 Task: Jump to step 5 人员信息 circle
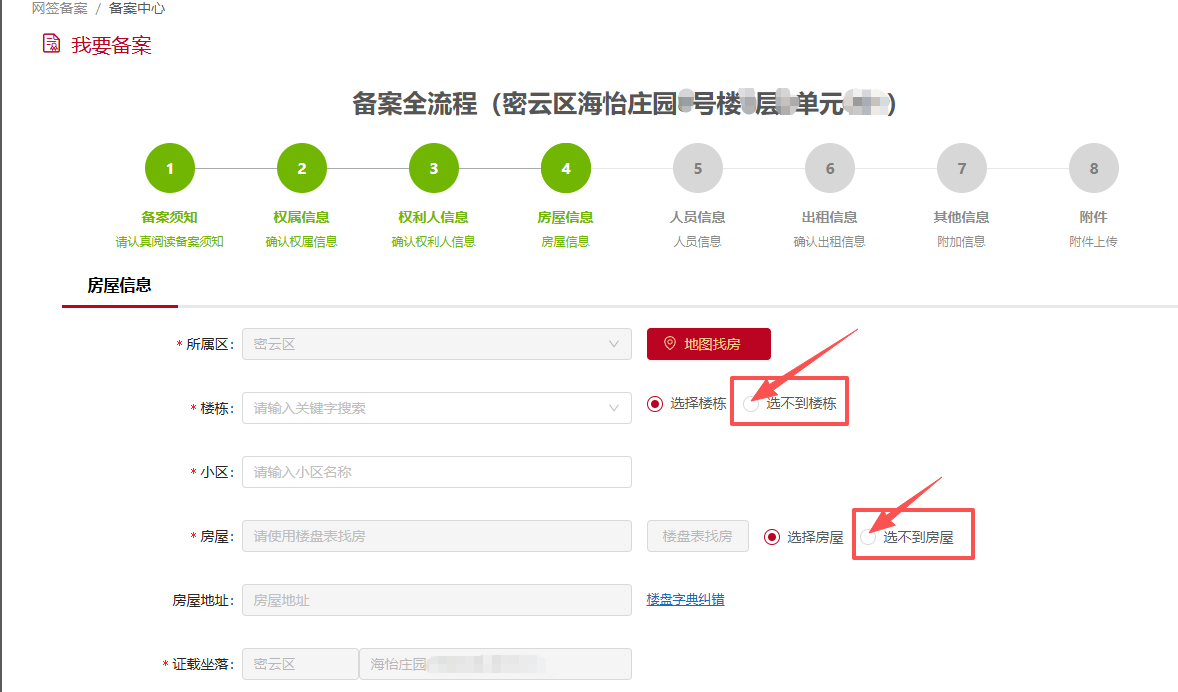(x=698, y=168)
